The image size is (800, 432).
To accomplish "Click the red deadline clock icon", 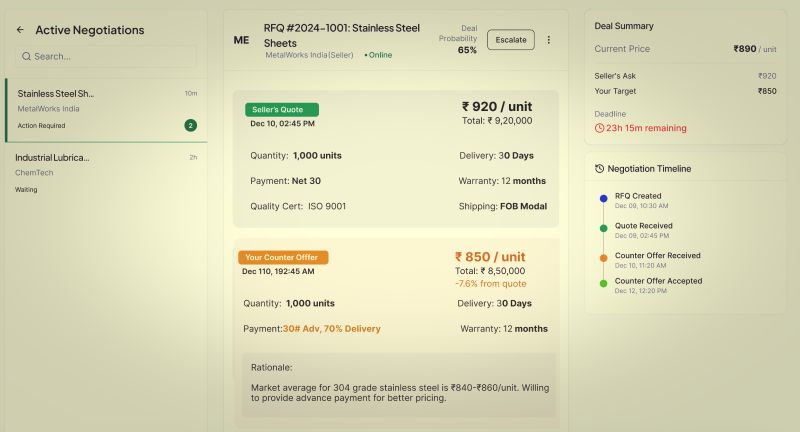I will [599, 128].
